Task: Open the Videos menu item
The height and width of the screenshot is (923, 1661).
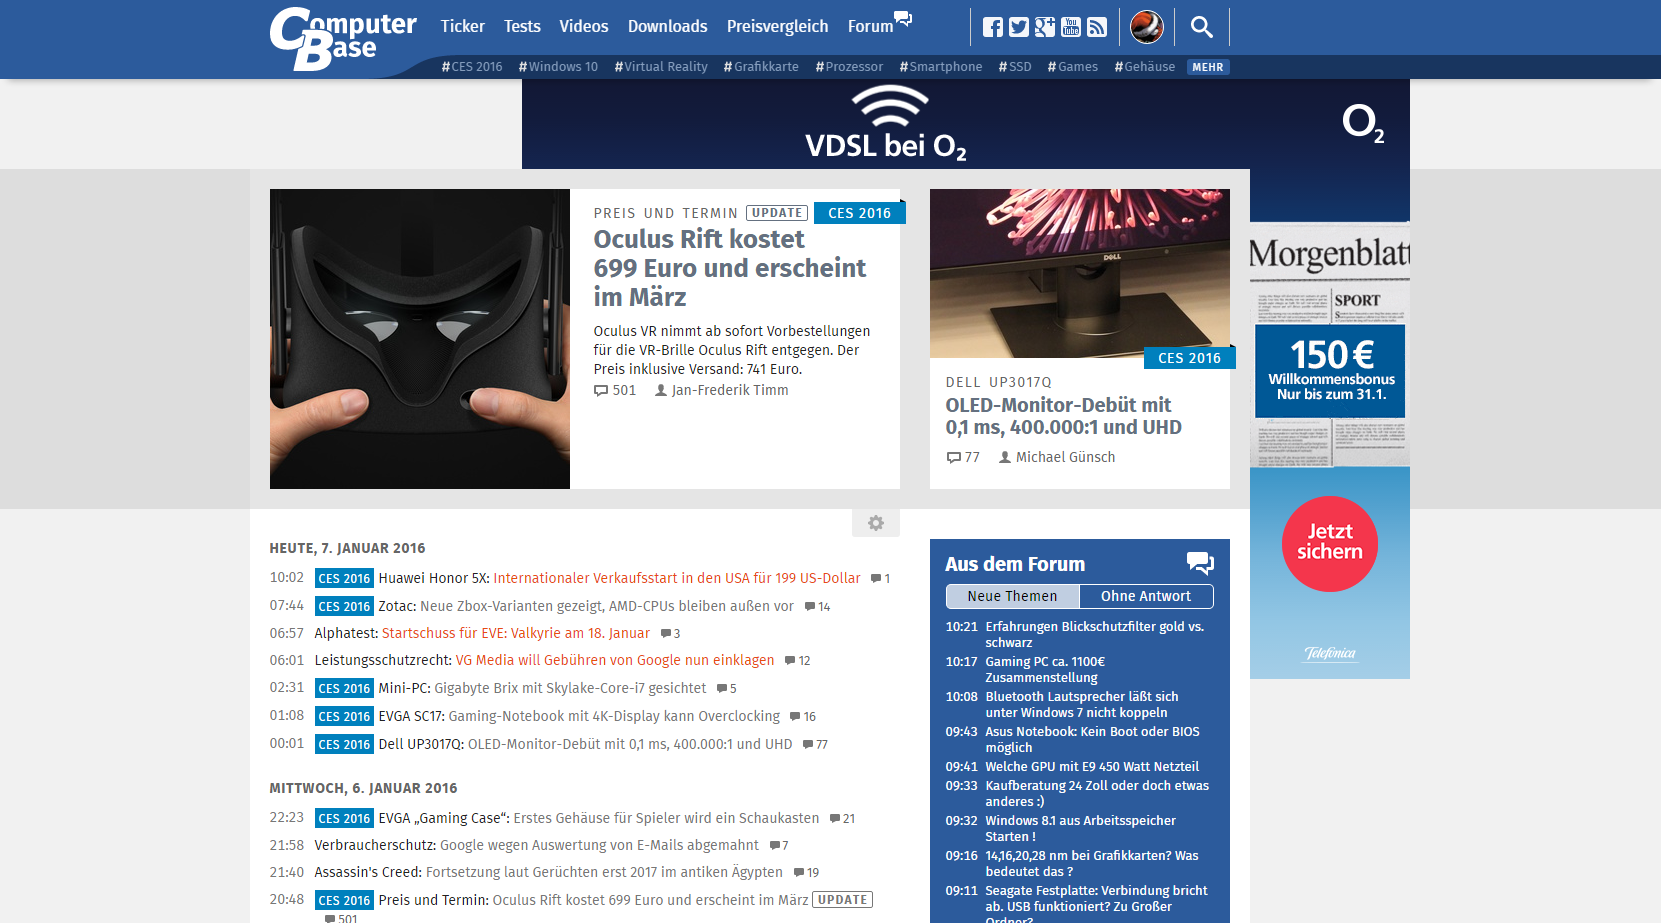Action: (x=584, y=26)
